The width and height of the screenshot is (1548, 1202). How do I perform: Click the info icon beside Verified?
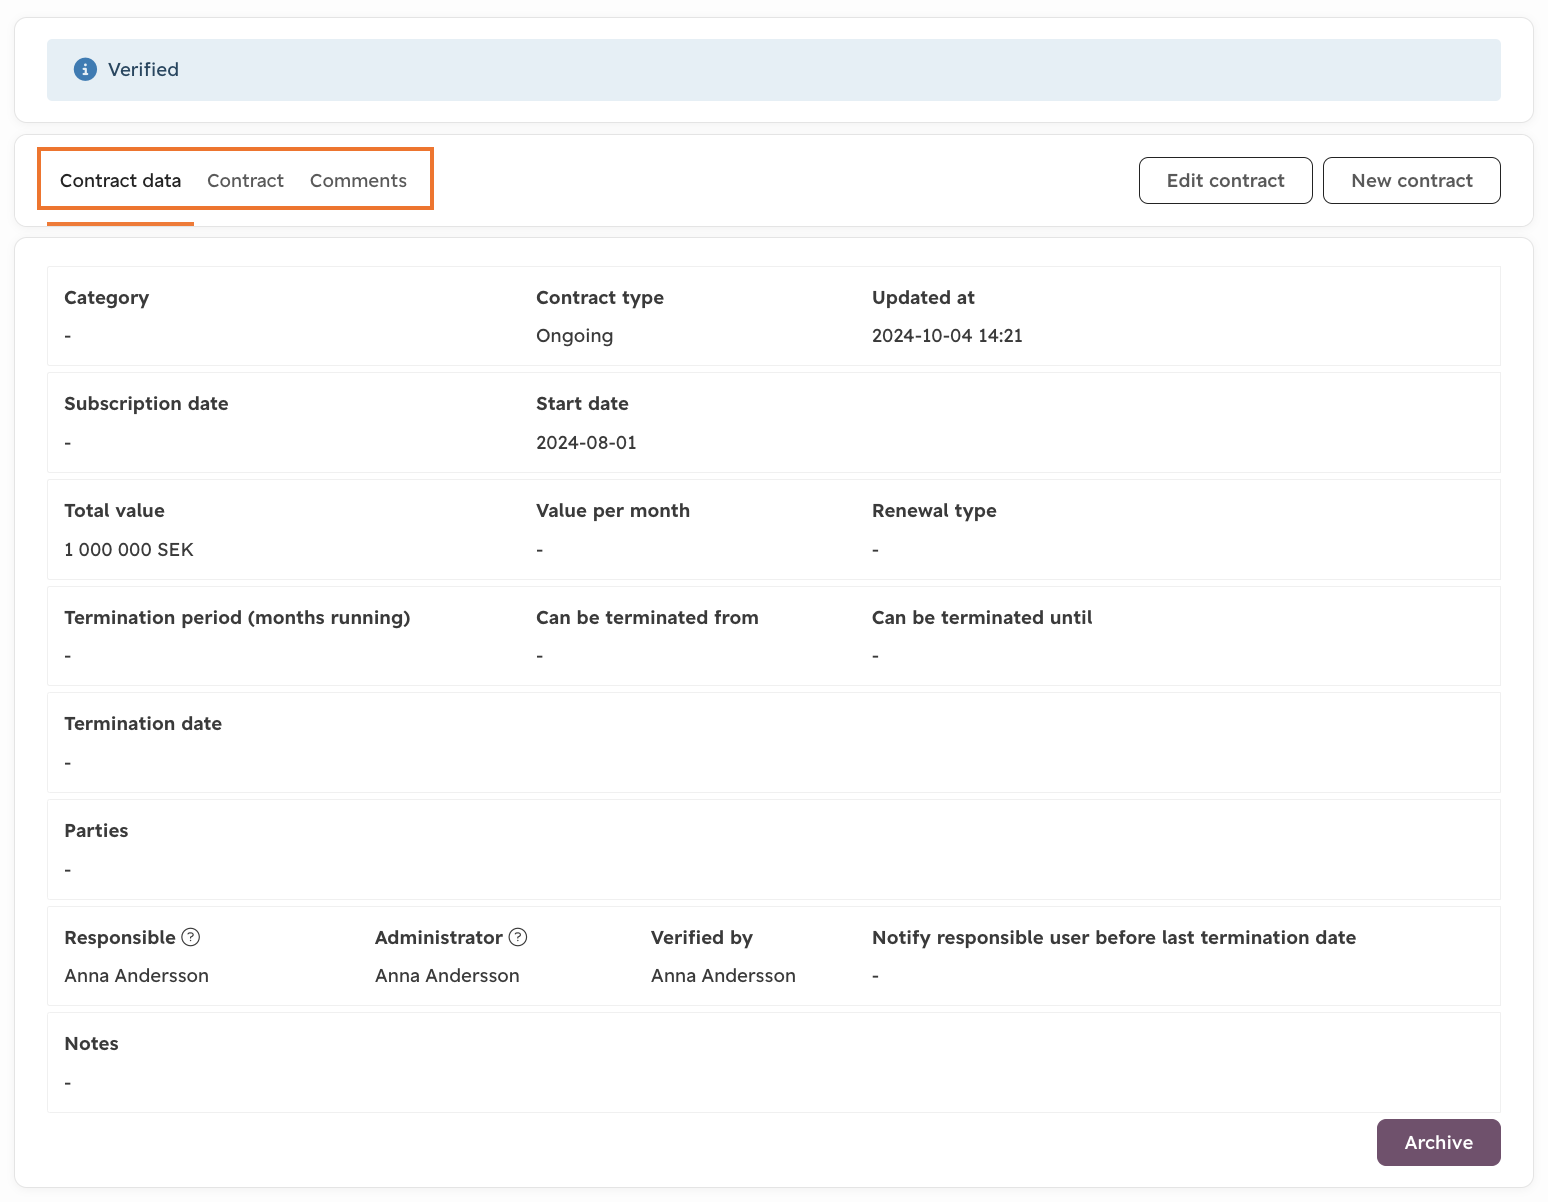coord(85,70)
